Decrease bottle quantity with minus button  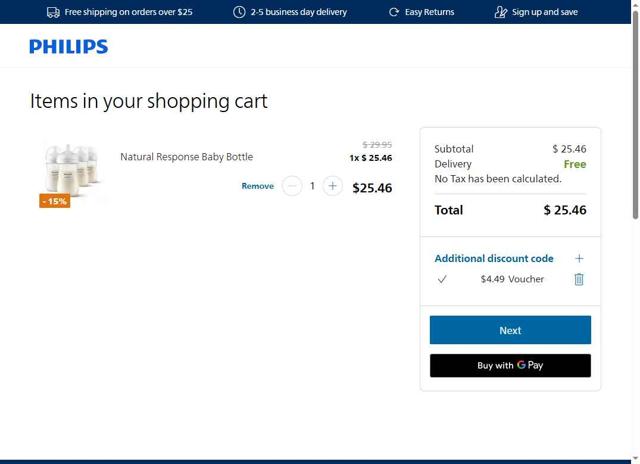click(x=291, y=186)
